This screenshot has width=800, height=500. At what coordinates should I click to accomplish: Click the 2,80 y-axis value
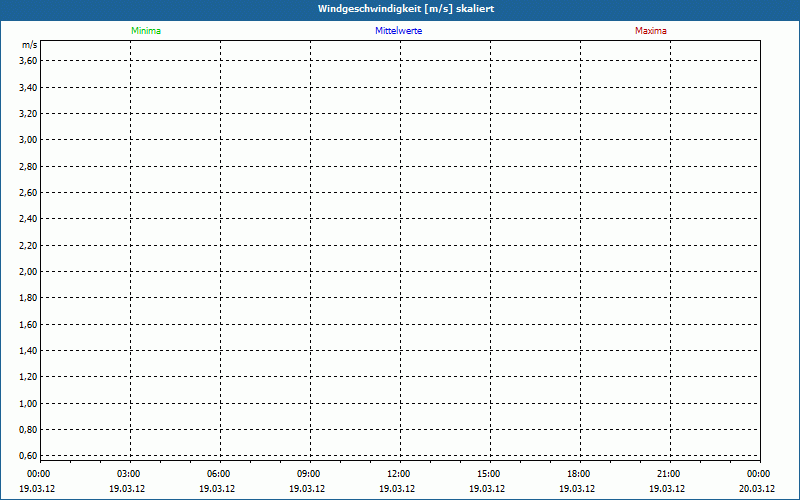click(x=28, y=166)
